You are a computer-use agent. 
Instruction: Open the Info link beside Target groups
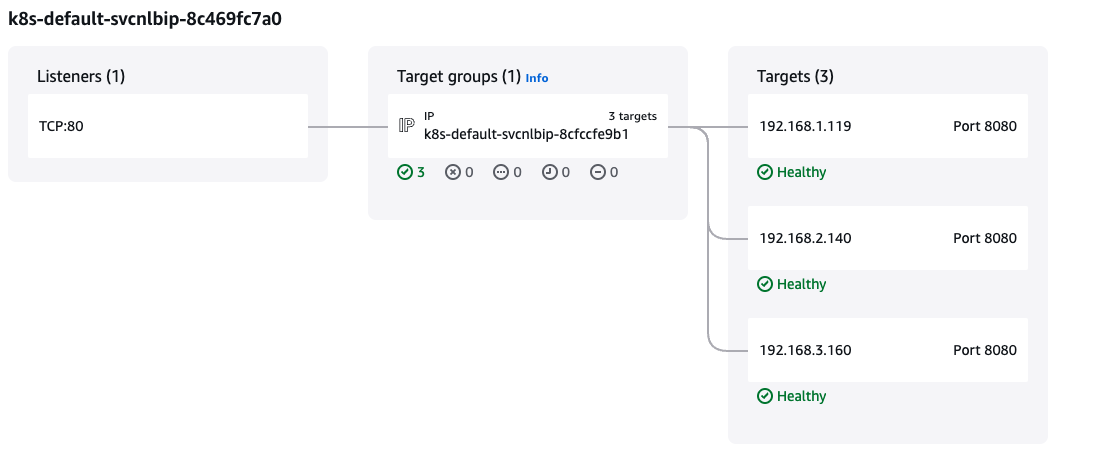(537, 78)
